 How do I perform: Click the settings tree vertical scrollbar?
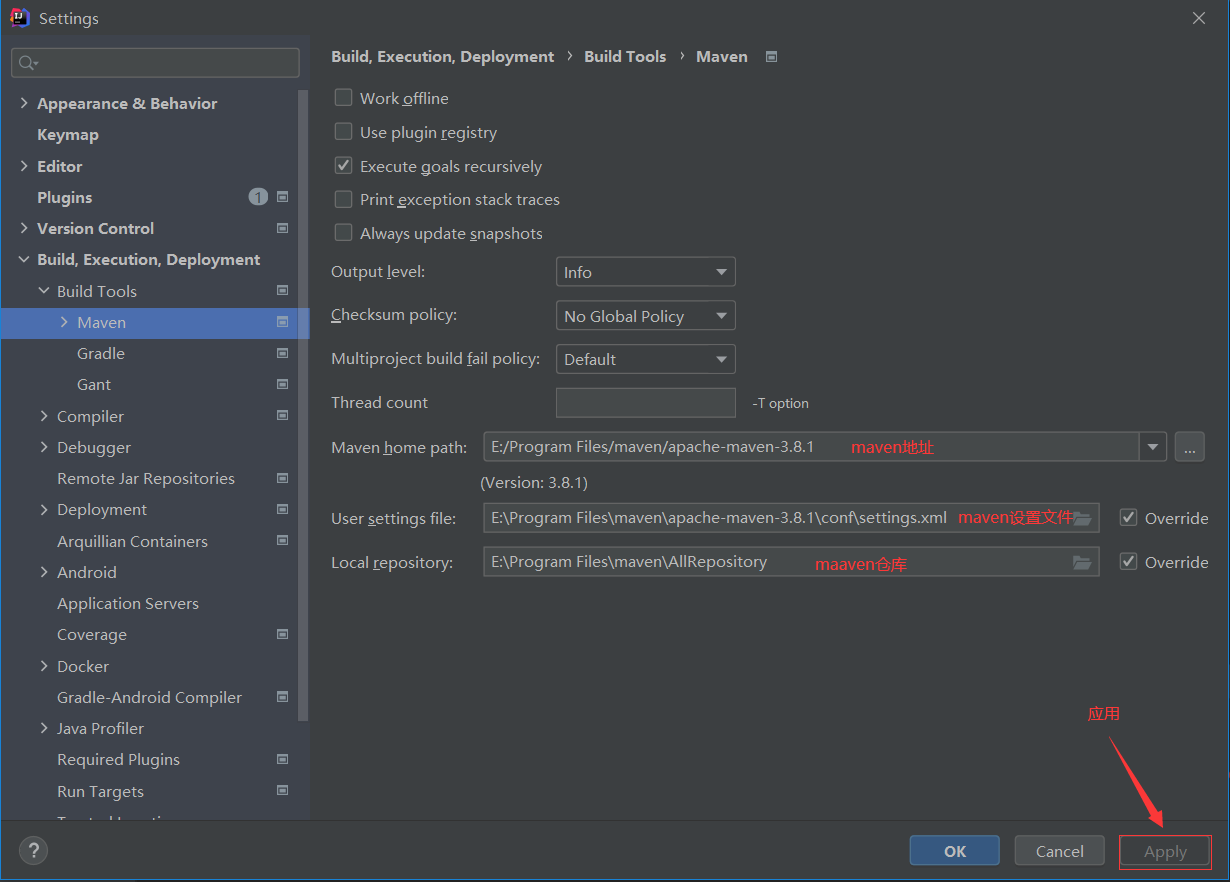304,400
